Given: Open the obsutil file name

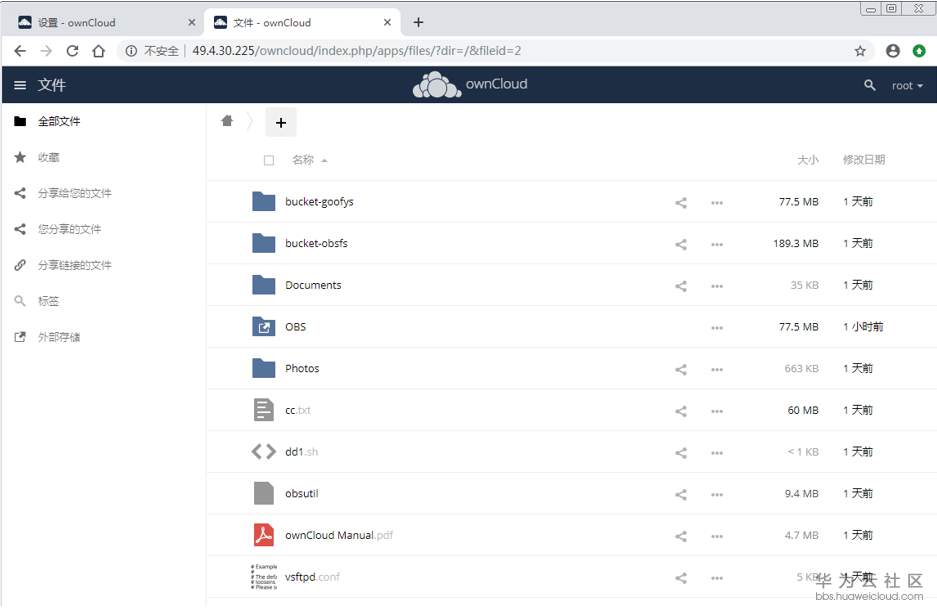Looking at the screenshot, I should click(x=302, y=493).
